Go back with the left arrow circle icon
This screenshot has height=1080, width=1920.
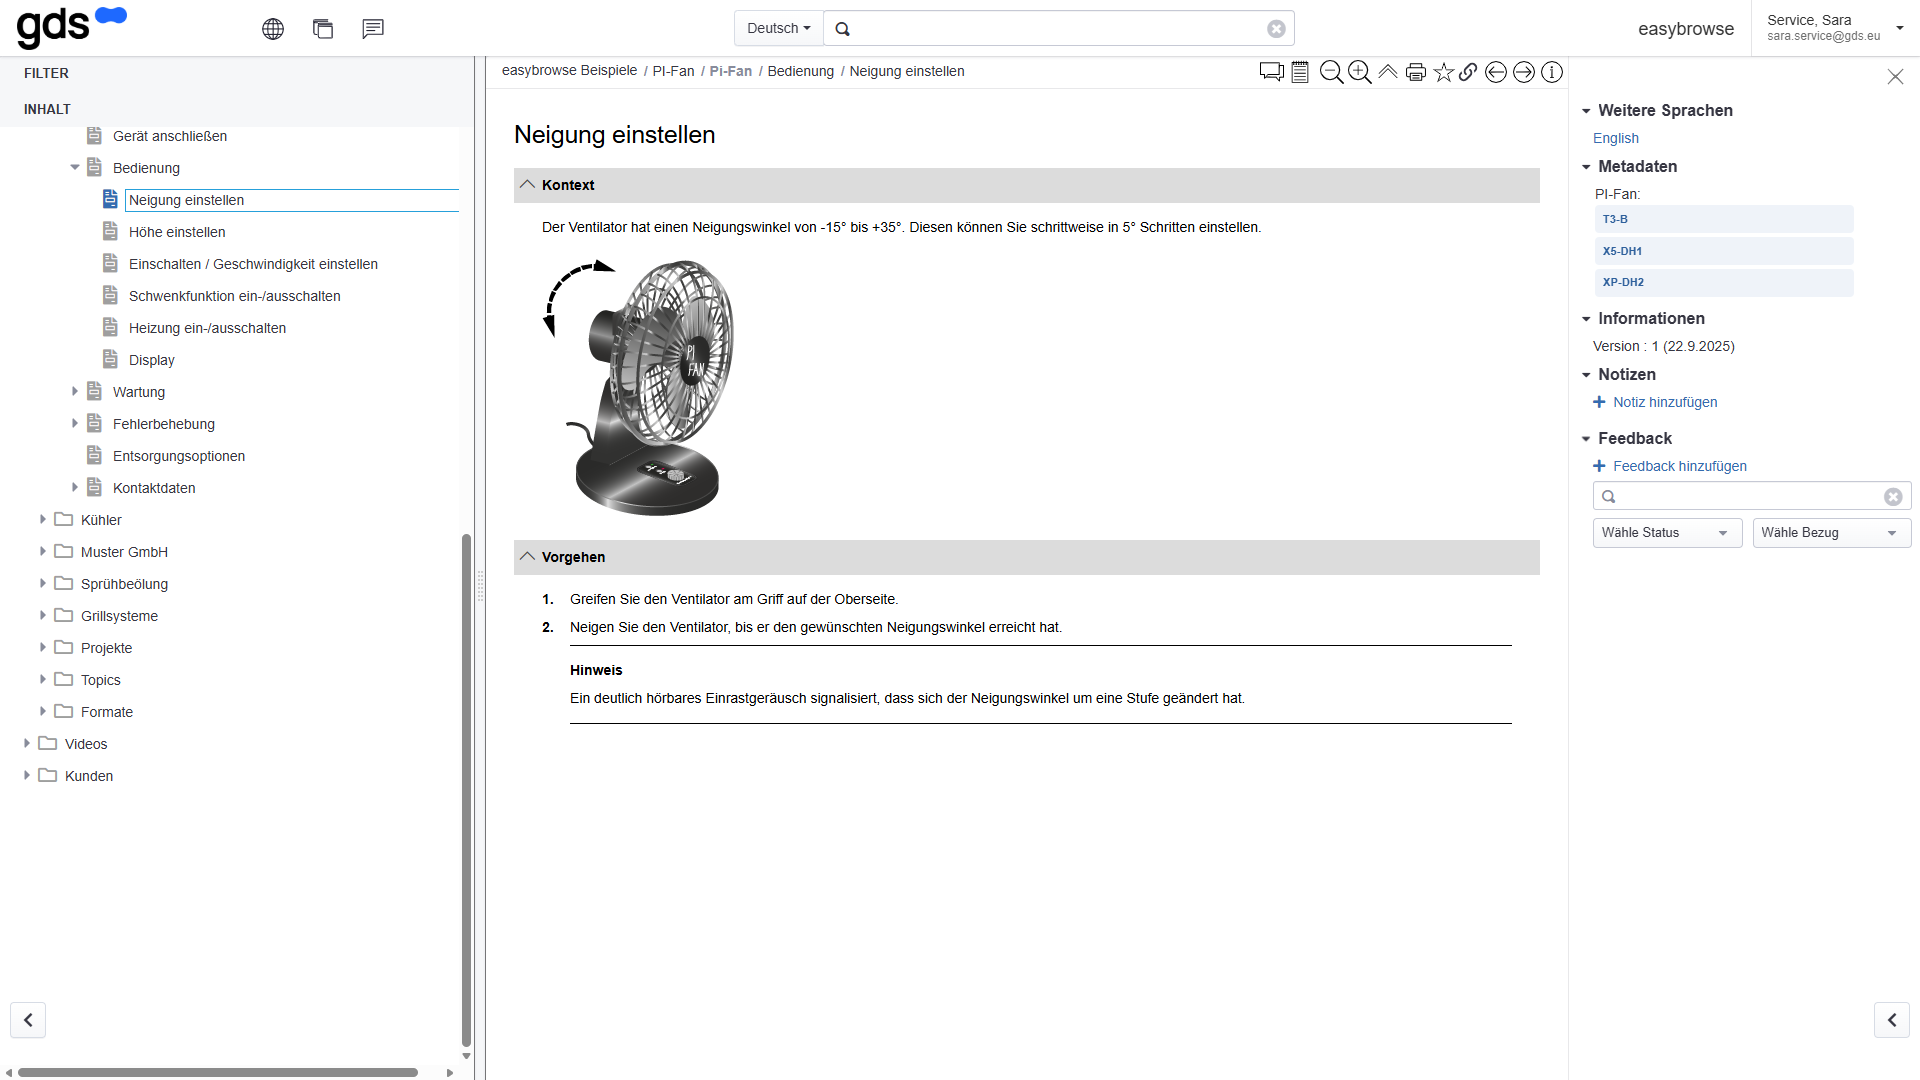pos(1496,72)
